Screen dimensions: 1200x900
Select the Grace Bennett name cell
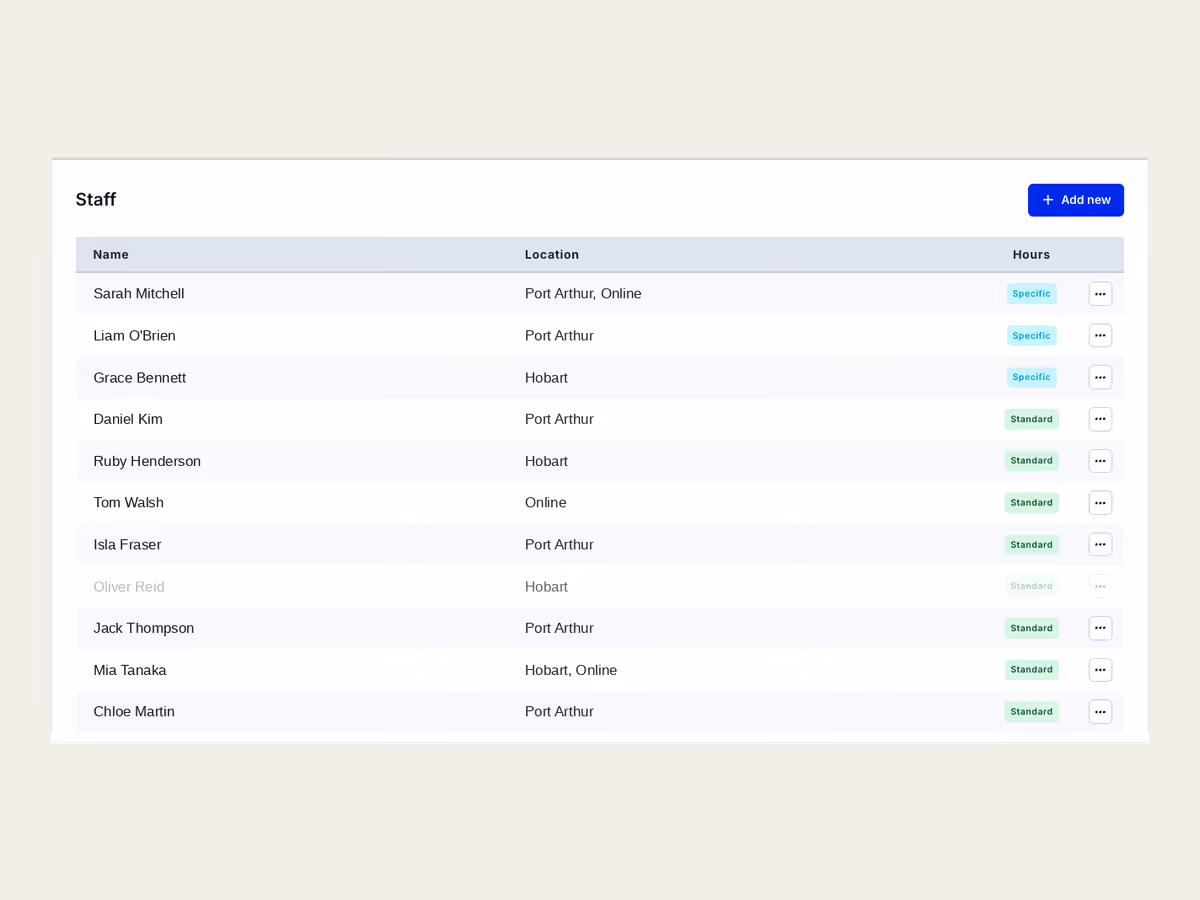point(140,378)
